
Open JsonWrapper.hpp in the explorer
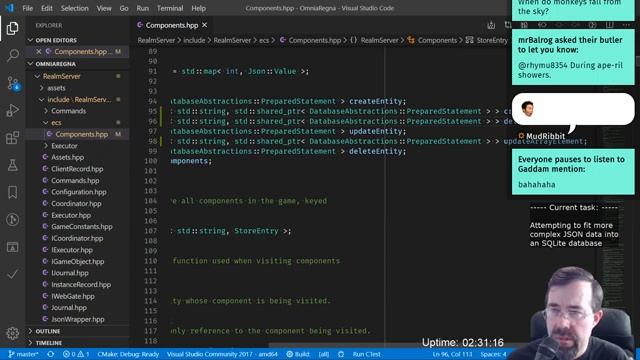pos(78,319)
